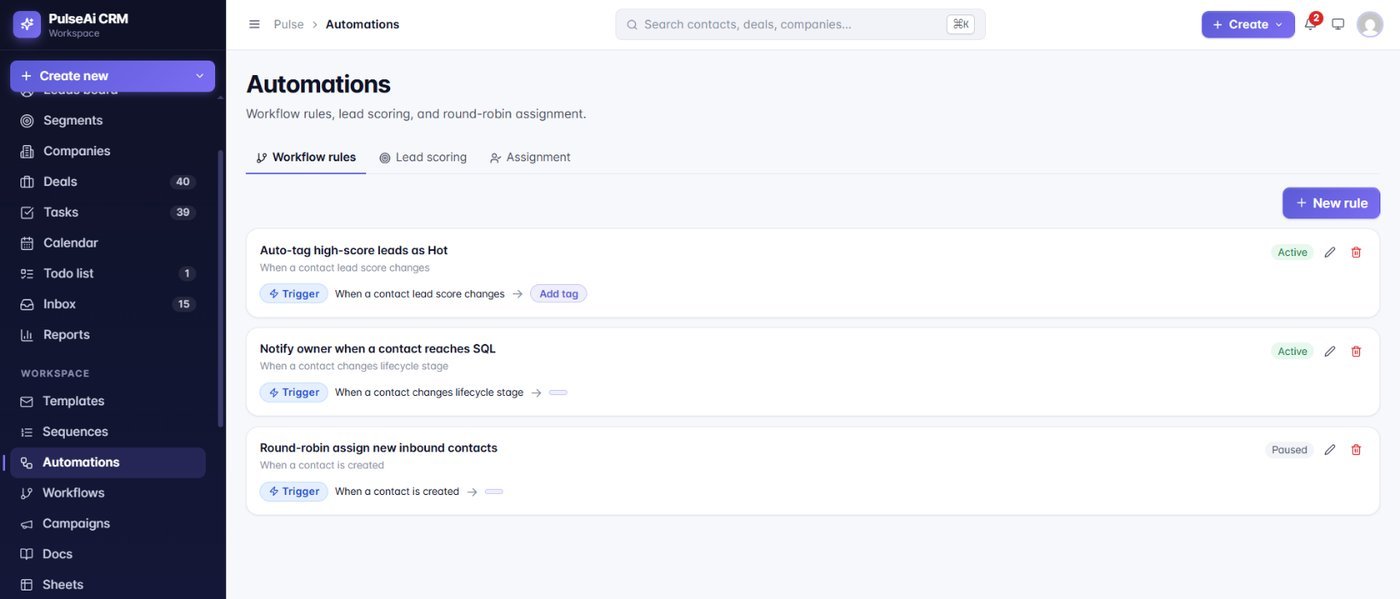Open the user avatar profile menu
1400x599 pixels.
tap(1369, 24)
